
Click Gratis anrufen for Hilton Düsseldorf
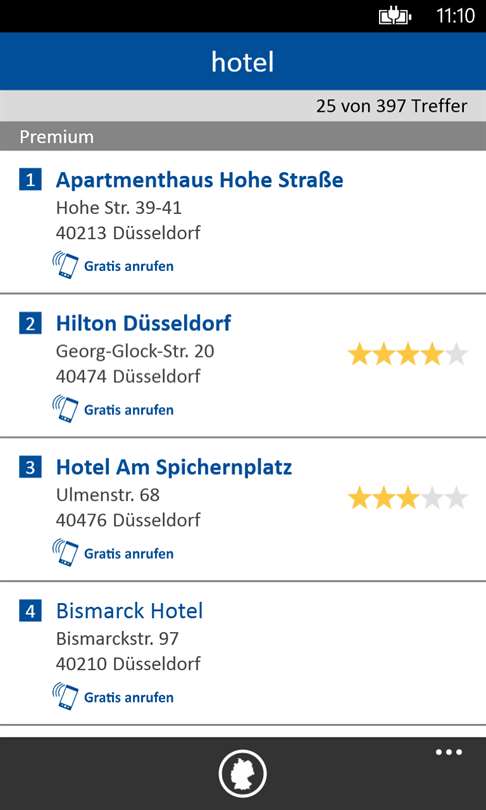coord(129,410)
